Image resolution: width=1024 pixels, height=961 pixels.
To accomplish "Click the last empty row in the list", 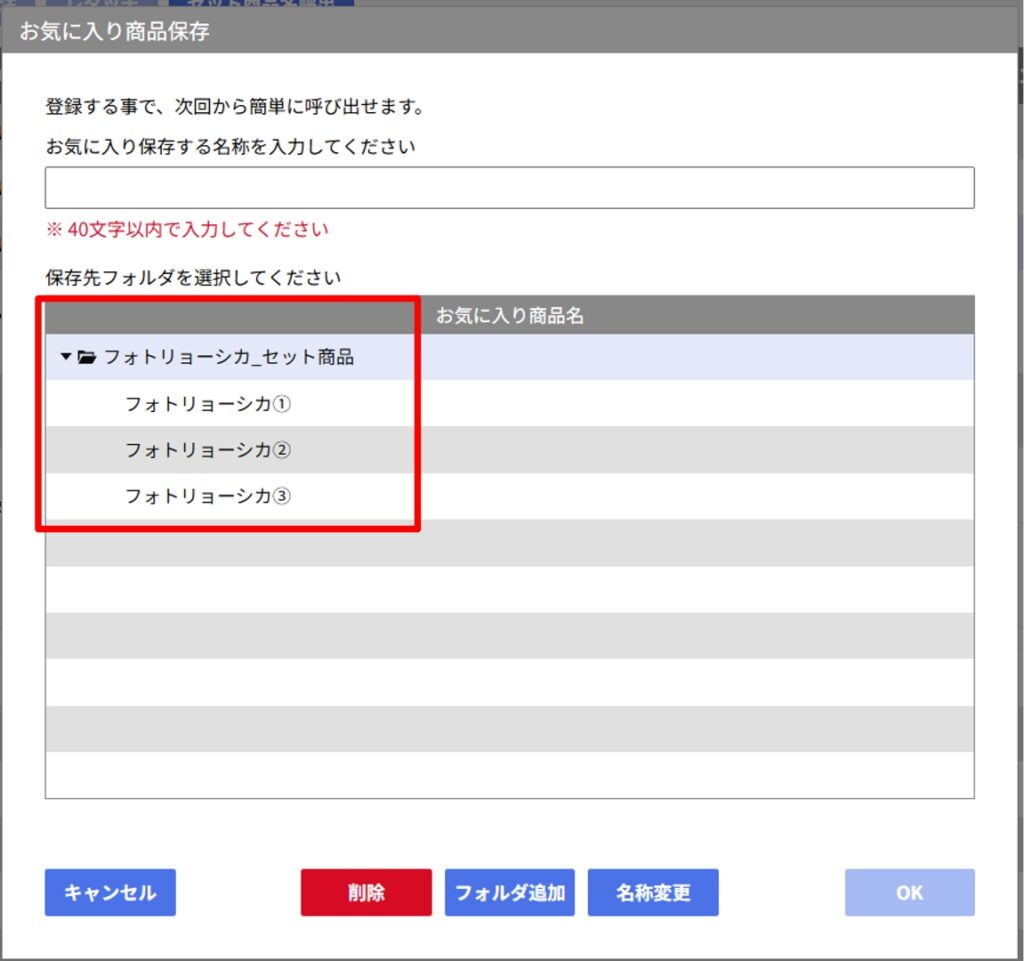I will tap(509, 775).
